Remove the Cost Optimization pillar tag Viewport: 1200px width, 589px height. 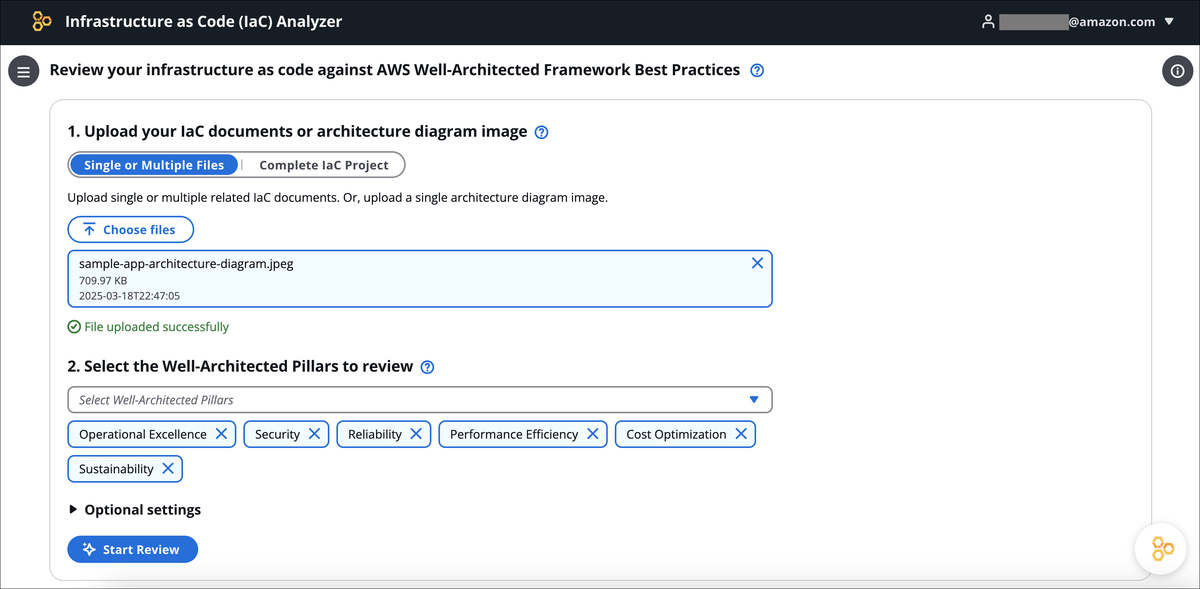coord(741,434)
